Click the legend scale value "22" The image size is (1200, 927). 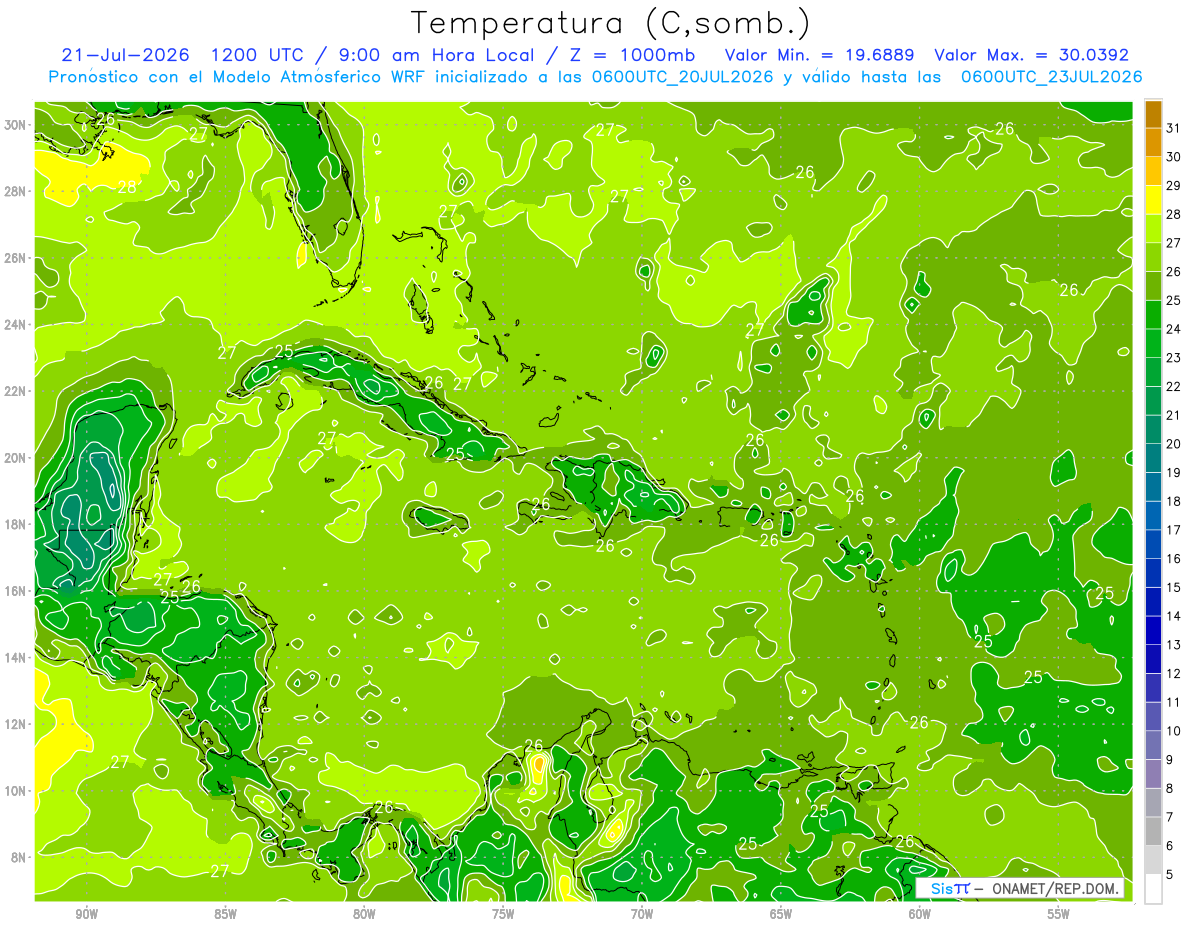click(1173, 386)
